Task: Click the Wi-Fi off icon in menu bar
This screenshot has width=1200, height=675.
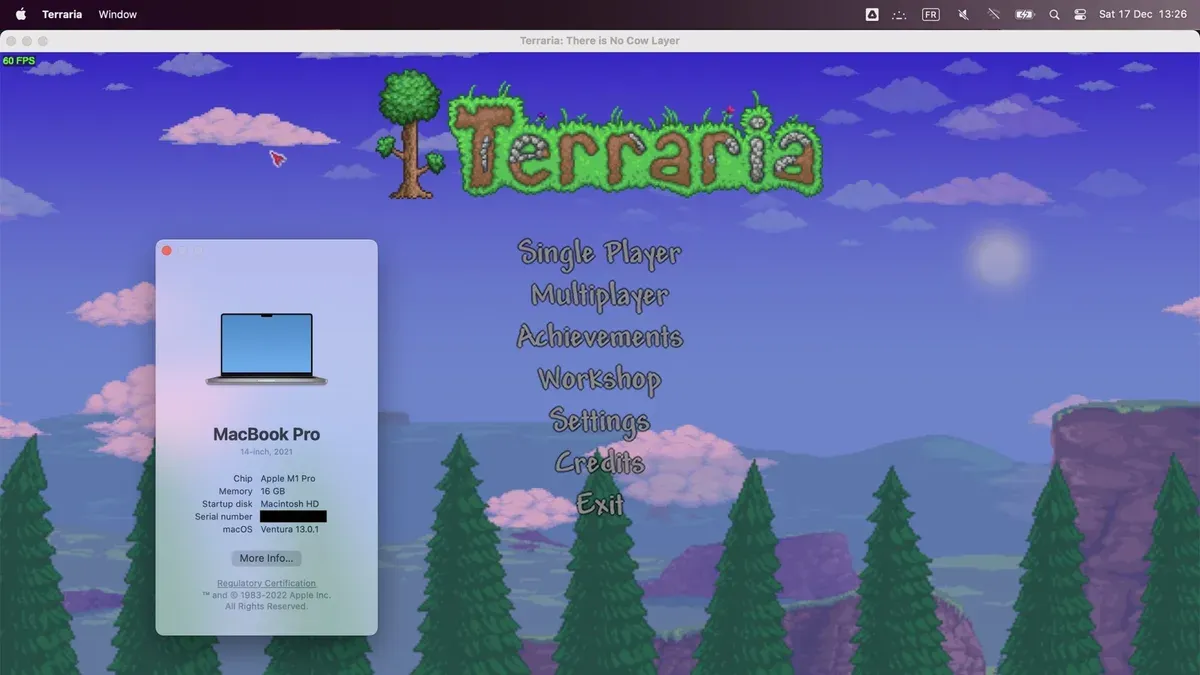Action: tap(993, 15)
